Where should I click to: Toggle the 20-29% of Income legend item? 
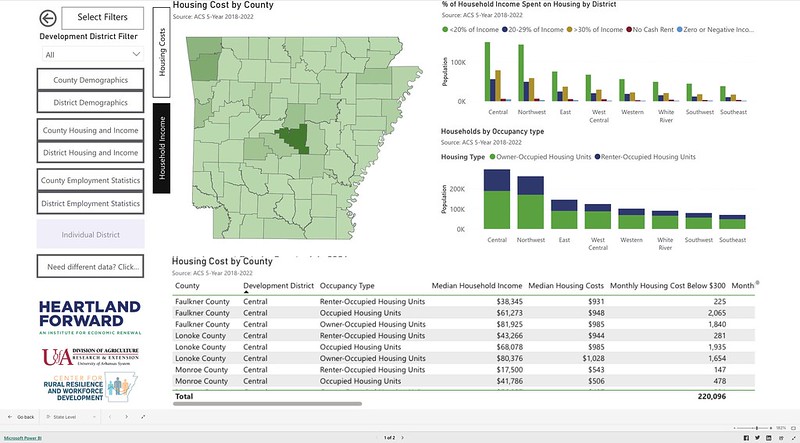pos(533,30)
